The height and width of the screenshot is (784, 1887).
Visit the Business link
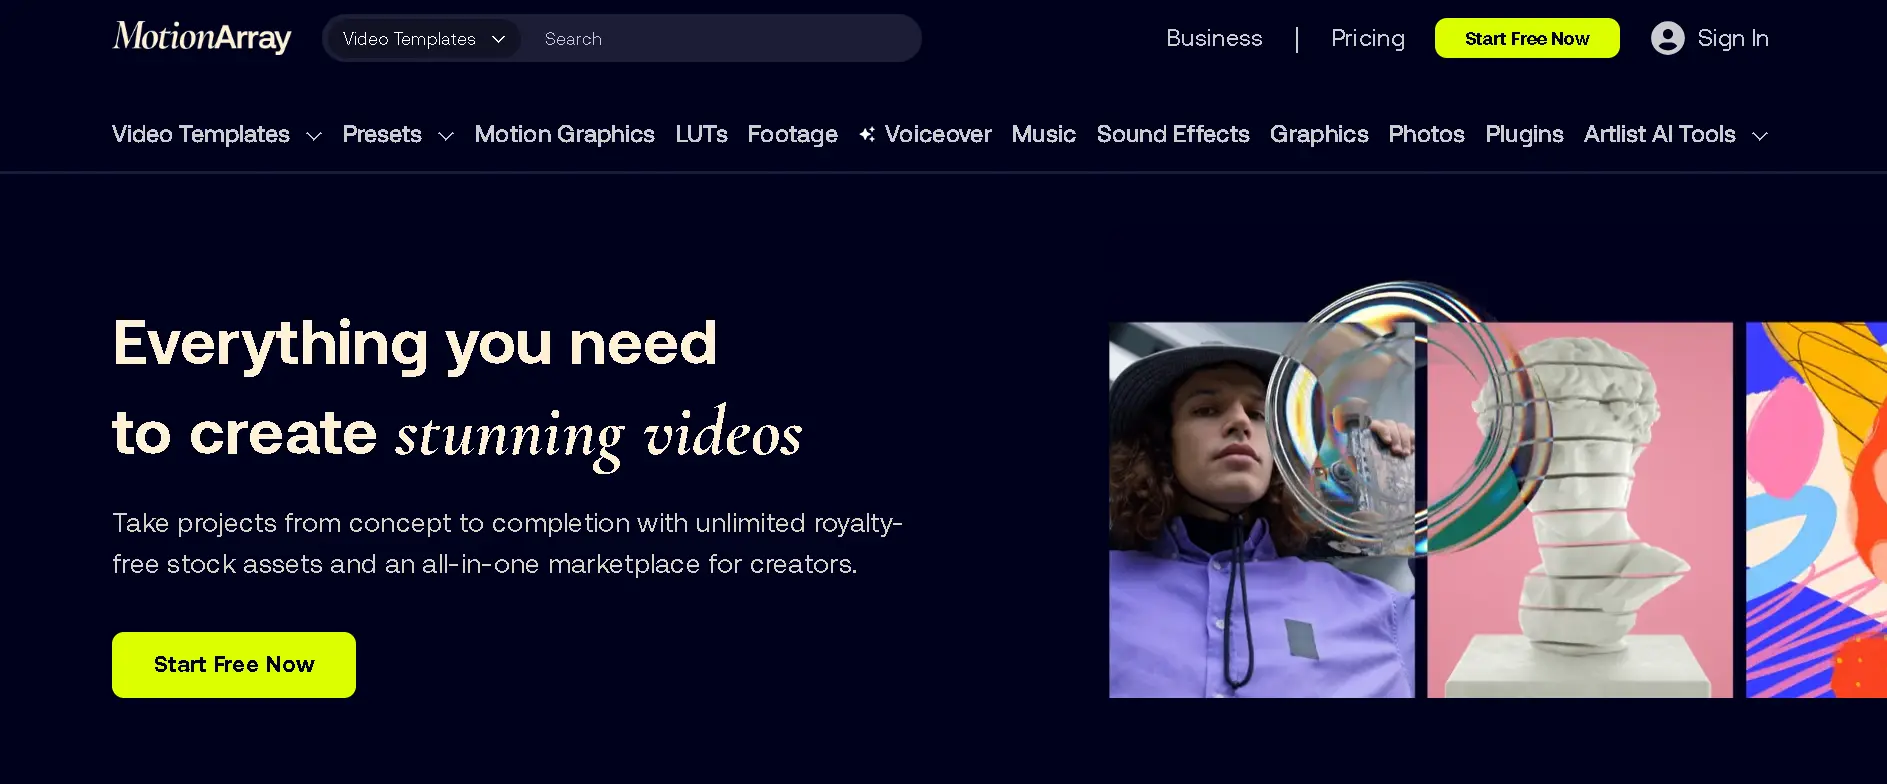1214,38
